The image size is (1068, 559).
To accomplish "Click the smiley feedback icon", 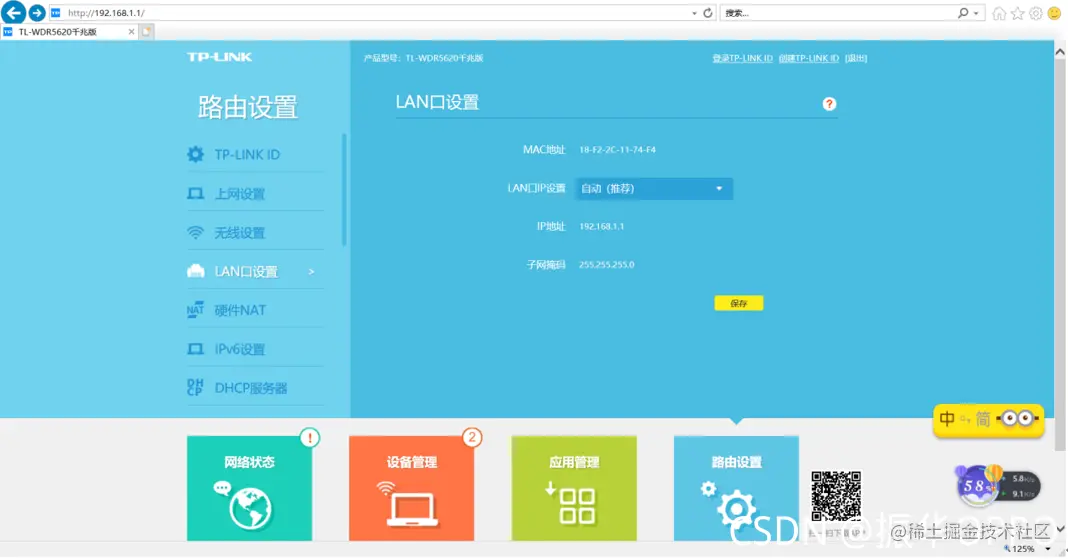I will click(x=1055, y=14).
